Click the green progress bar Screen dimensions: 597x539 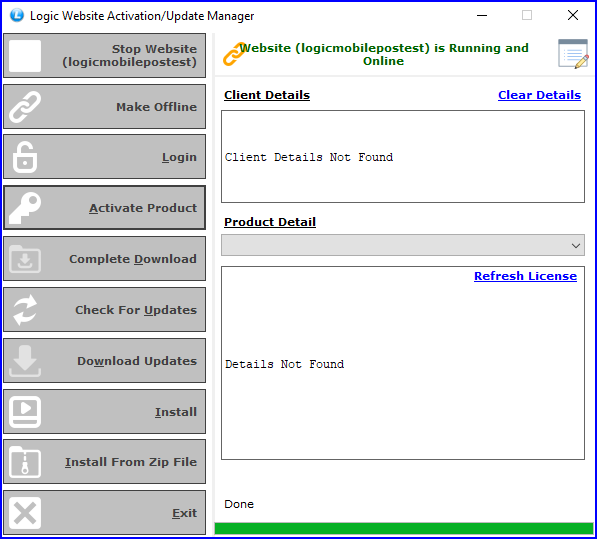404,528
